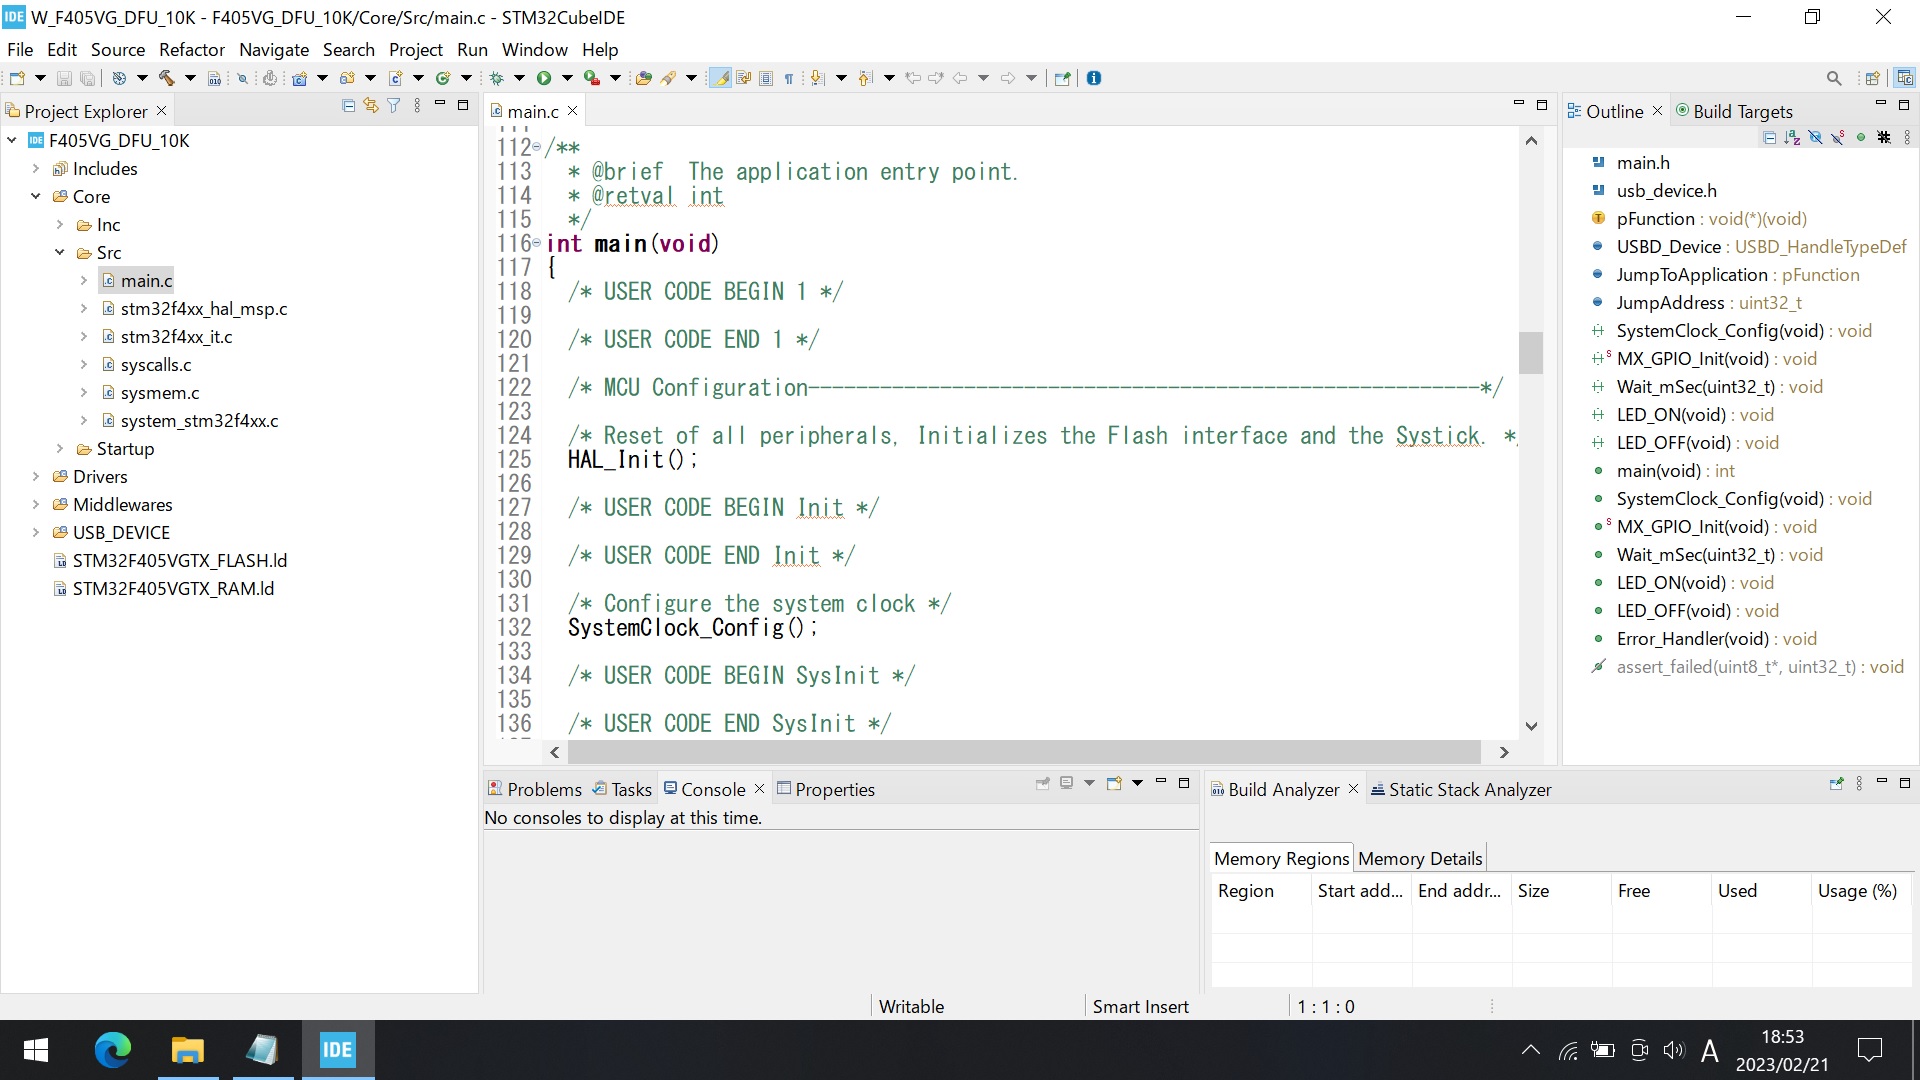Click the editor vertical scrollbar thumb
The image size is (1920, 1080).
[1530, 352]
